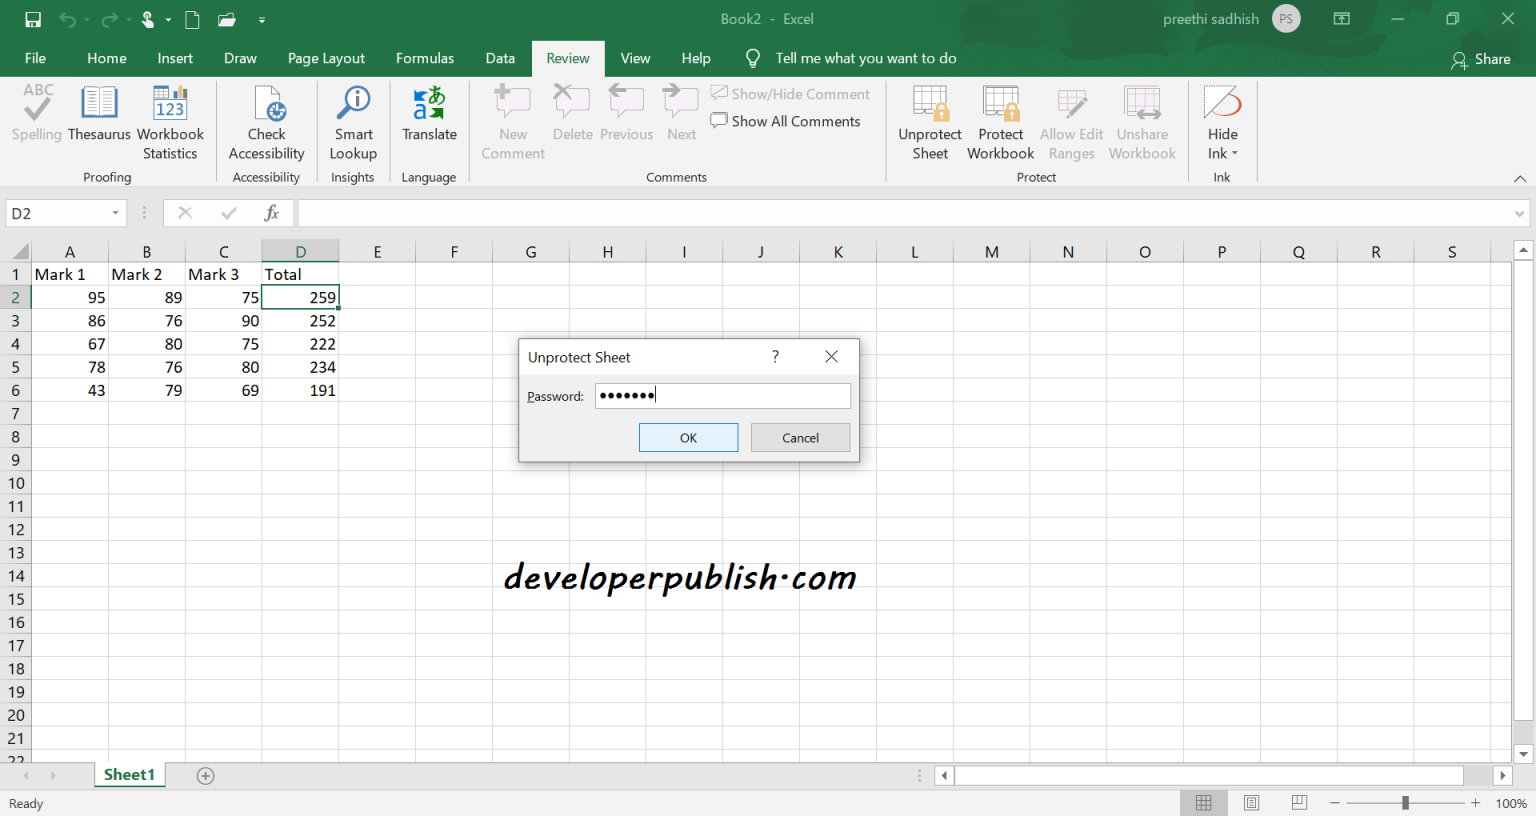Screen dimensions: 1536x816
Task: Select the Show All Comments toggle
Action: [786, 121]
